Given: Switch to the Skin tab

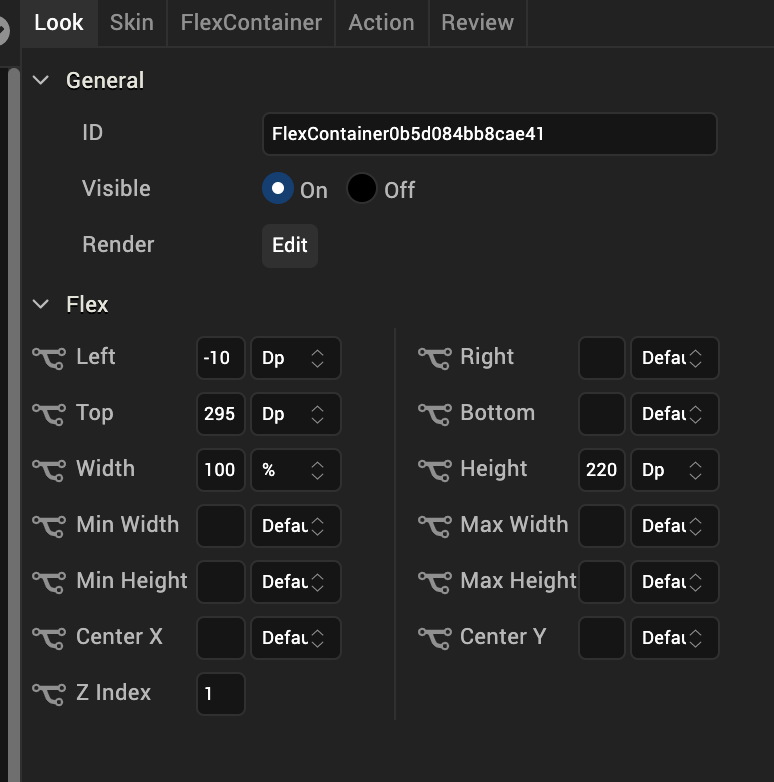Looking at the screenshot, I should click(132, 22).
